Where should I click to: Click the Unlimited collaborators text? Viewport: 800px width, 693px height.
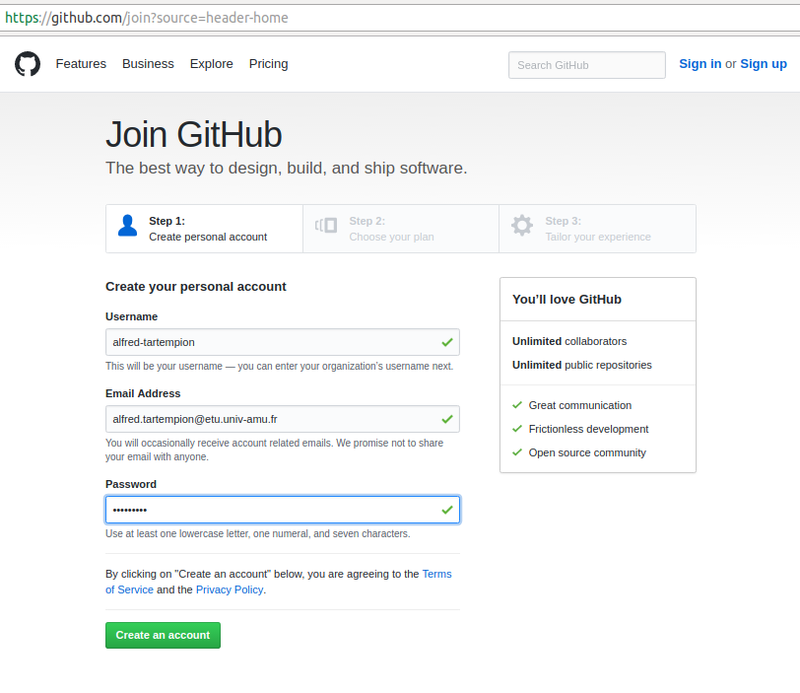569,341
